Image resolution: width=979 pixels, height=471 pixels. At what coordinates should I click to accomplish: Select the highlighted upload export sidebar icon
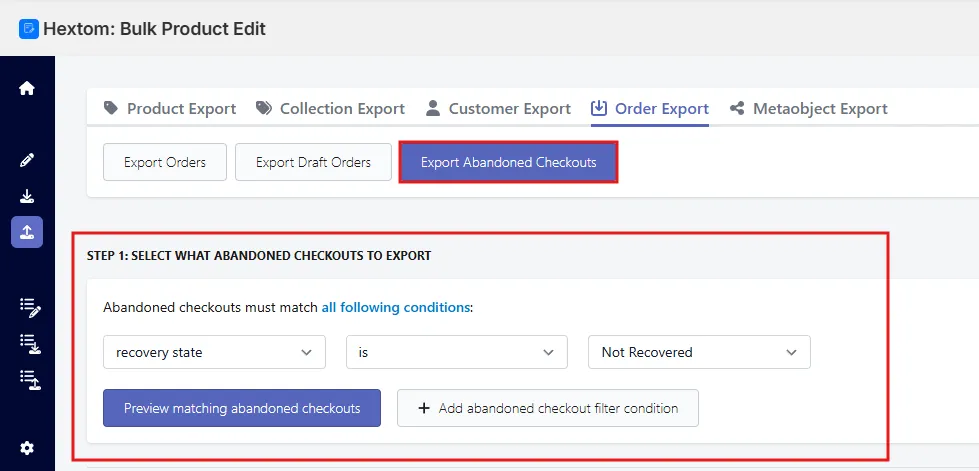point(27,232)
